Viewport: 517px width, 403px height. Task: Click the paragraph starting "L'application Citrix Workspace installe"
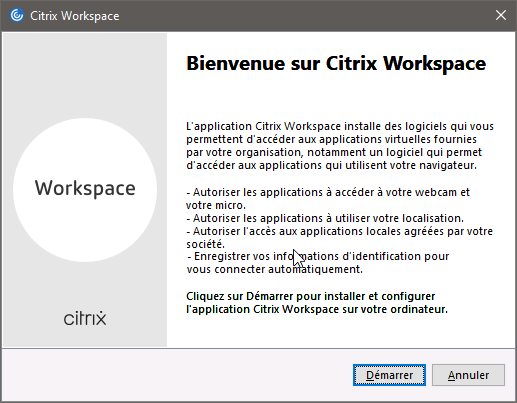pyautogui.click(x=340, y=146)
